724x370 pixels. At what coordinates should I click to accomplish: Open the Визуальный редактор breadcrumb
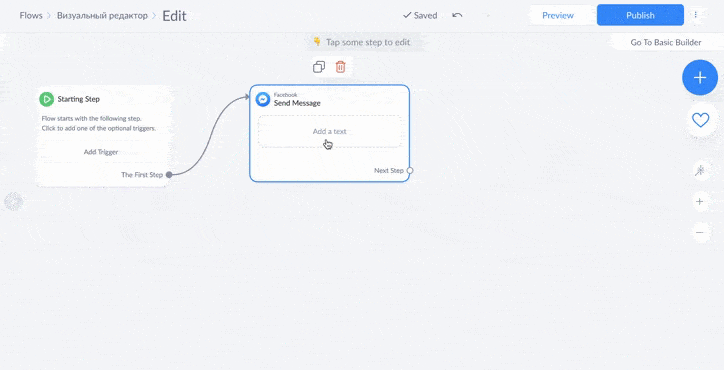click(x=102, y=15)
